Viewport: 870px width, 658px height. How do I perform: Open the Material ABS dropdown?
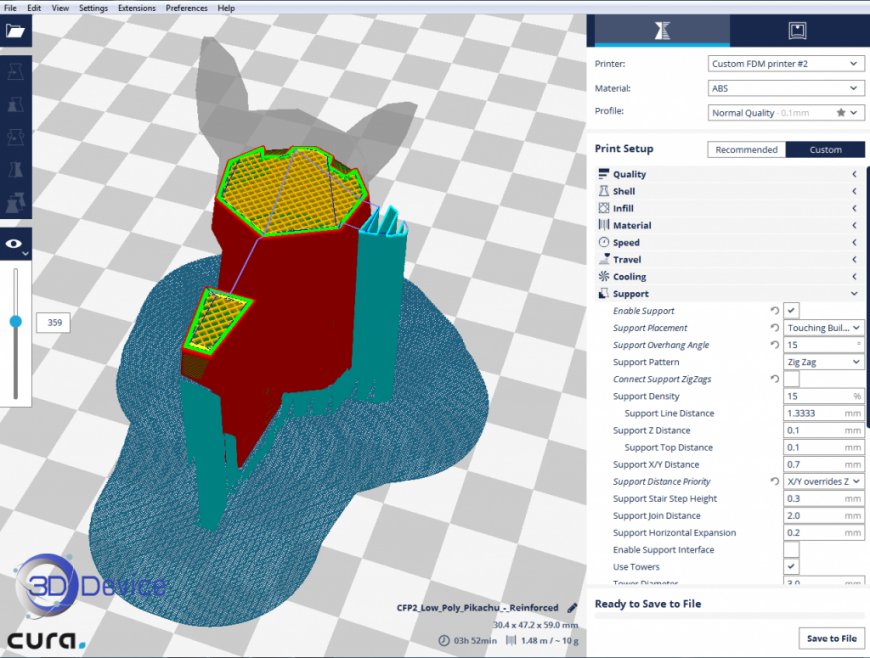[x=786, y=88]
